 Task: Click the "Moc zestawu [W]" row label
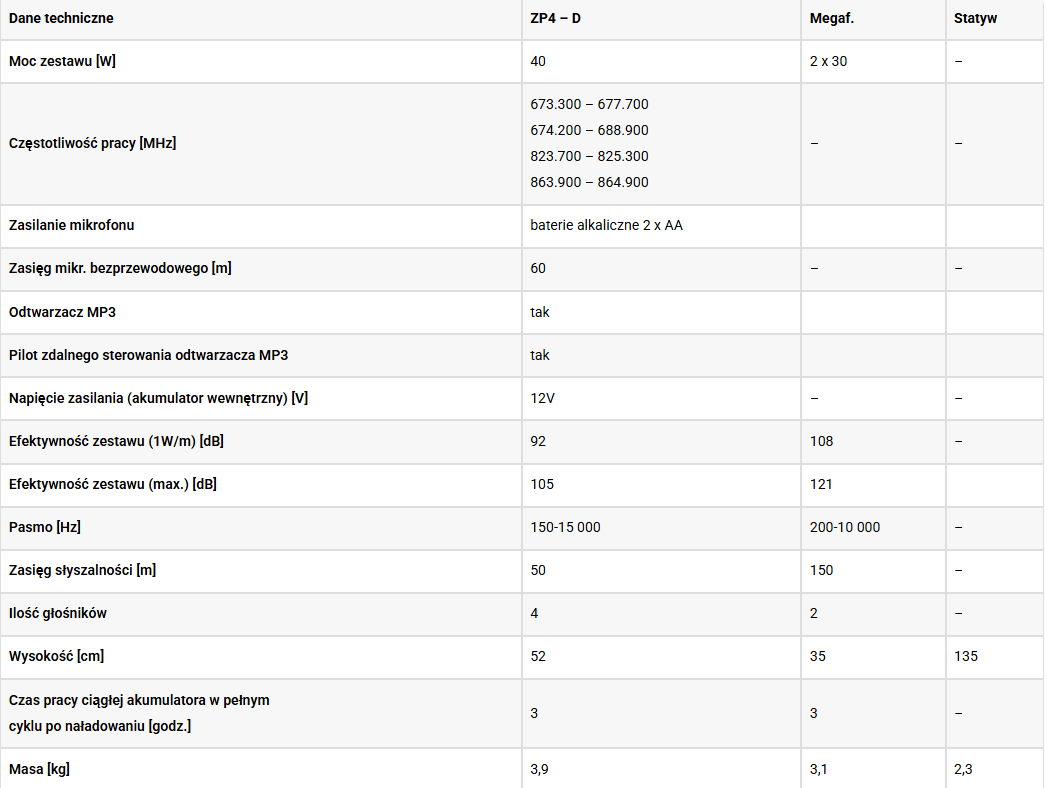[x=62, y=62]
